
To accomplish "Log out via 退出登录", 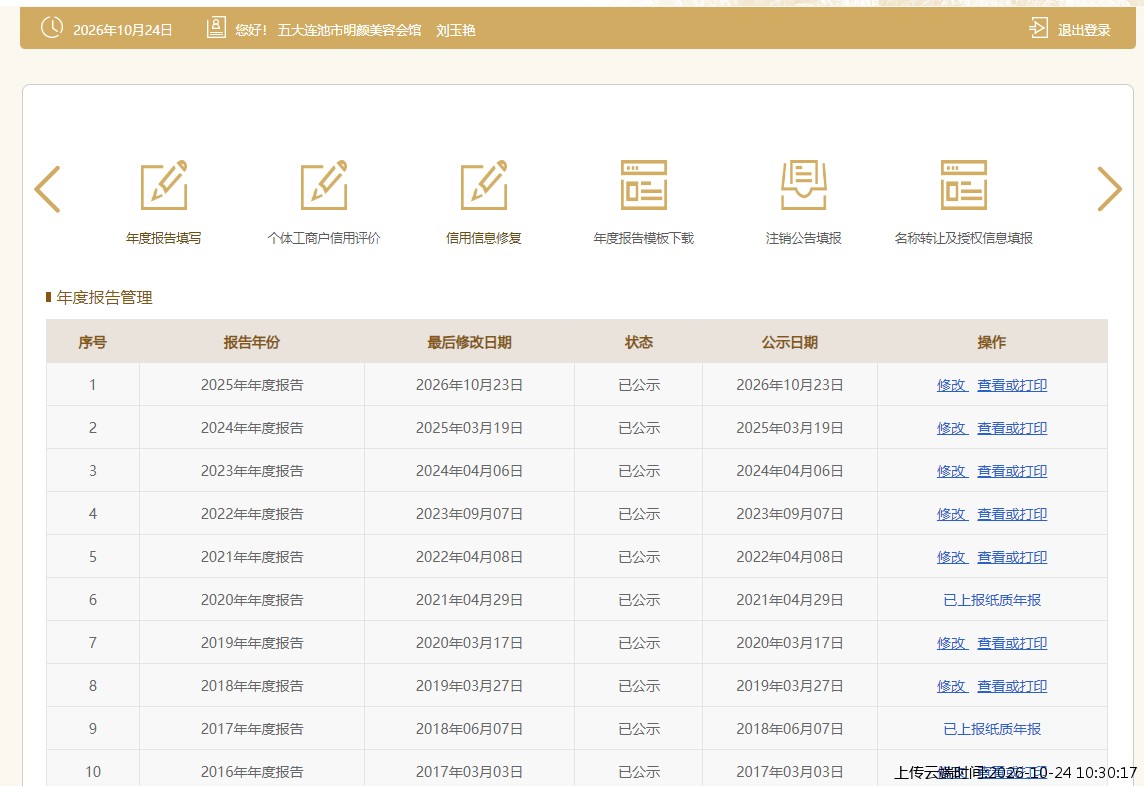I will (1083, 30).
